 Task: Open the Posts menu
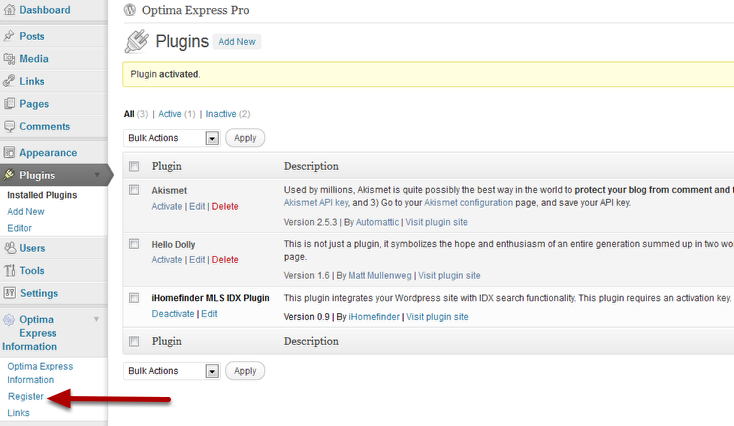click(32, 36)
